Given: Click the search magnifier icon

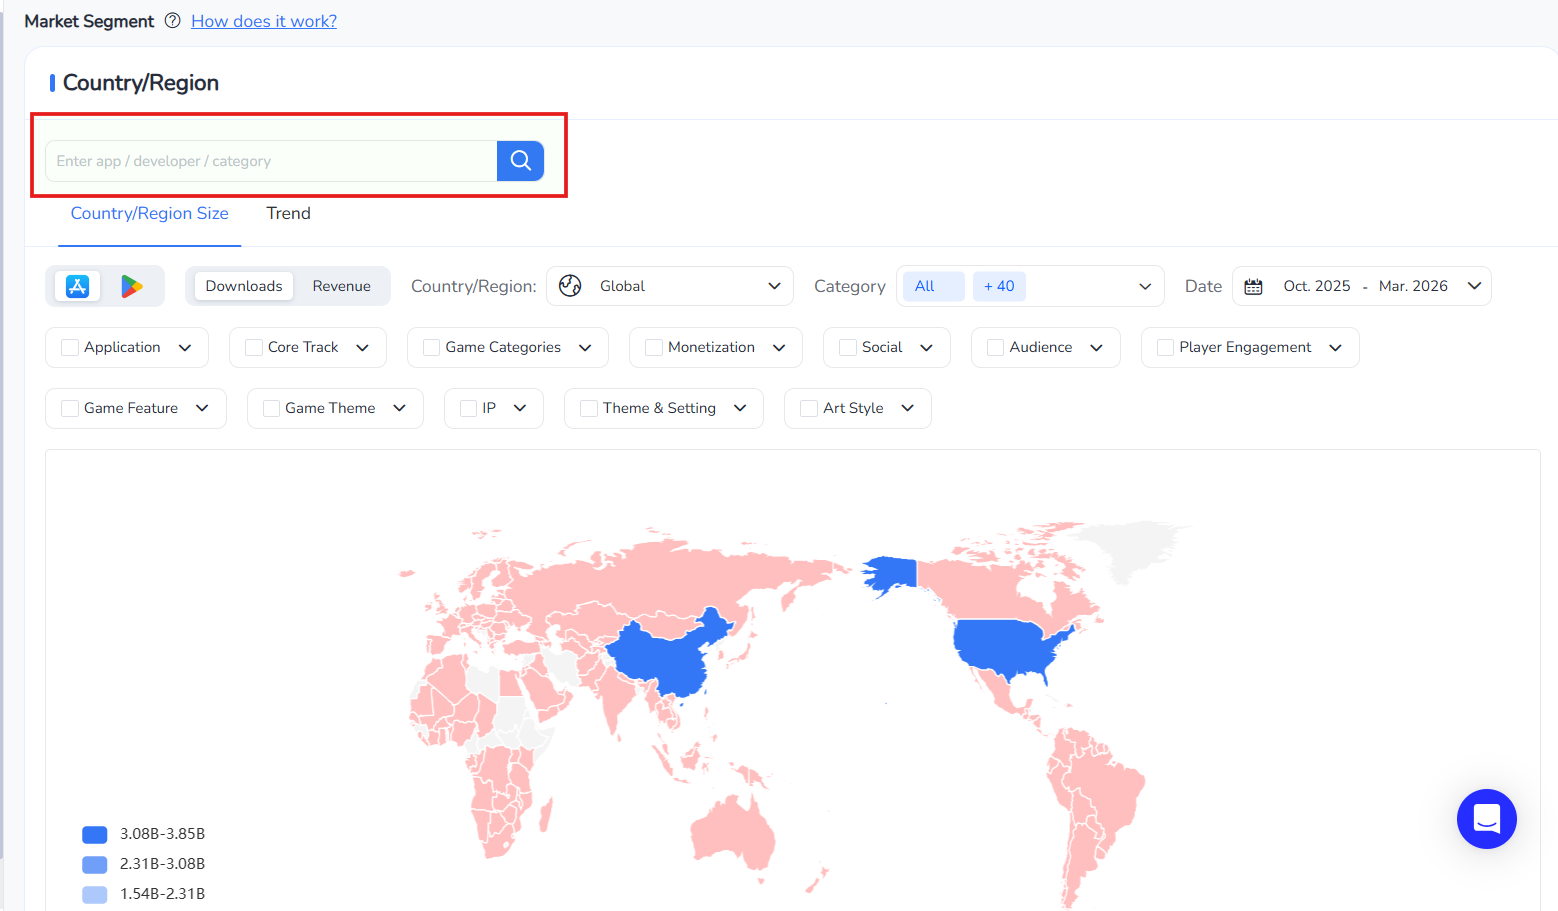Looking at the screenshot, I should tap(519, 160).
